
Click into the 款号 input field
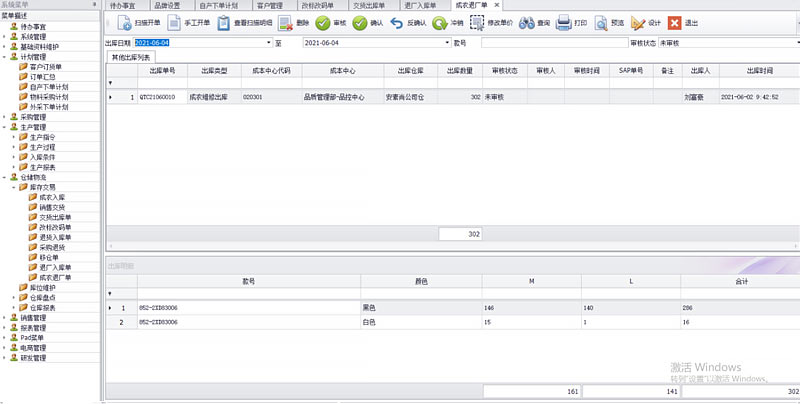click(552, 44)
